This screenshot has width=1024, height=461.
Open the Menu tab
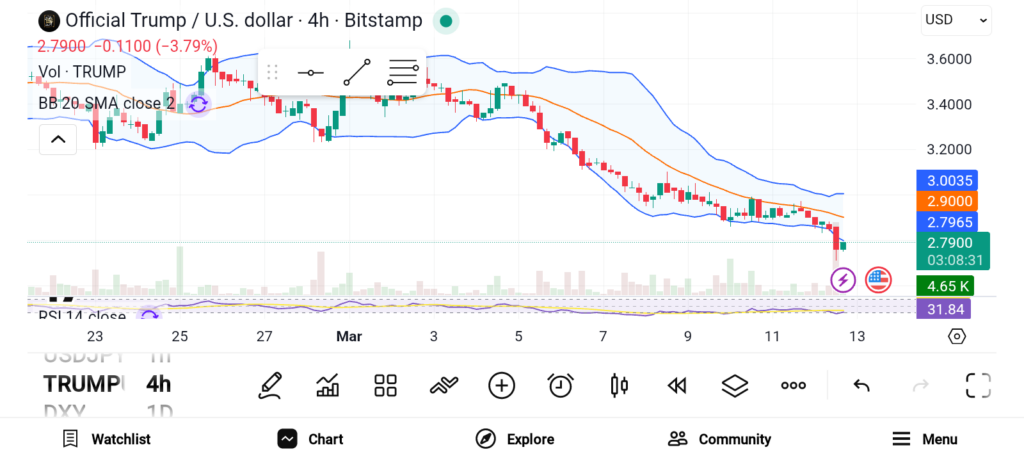click(x=924, y=439)
